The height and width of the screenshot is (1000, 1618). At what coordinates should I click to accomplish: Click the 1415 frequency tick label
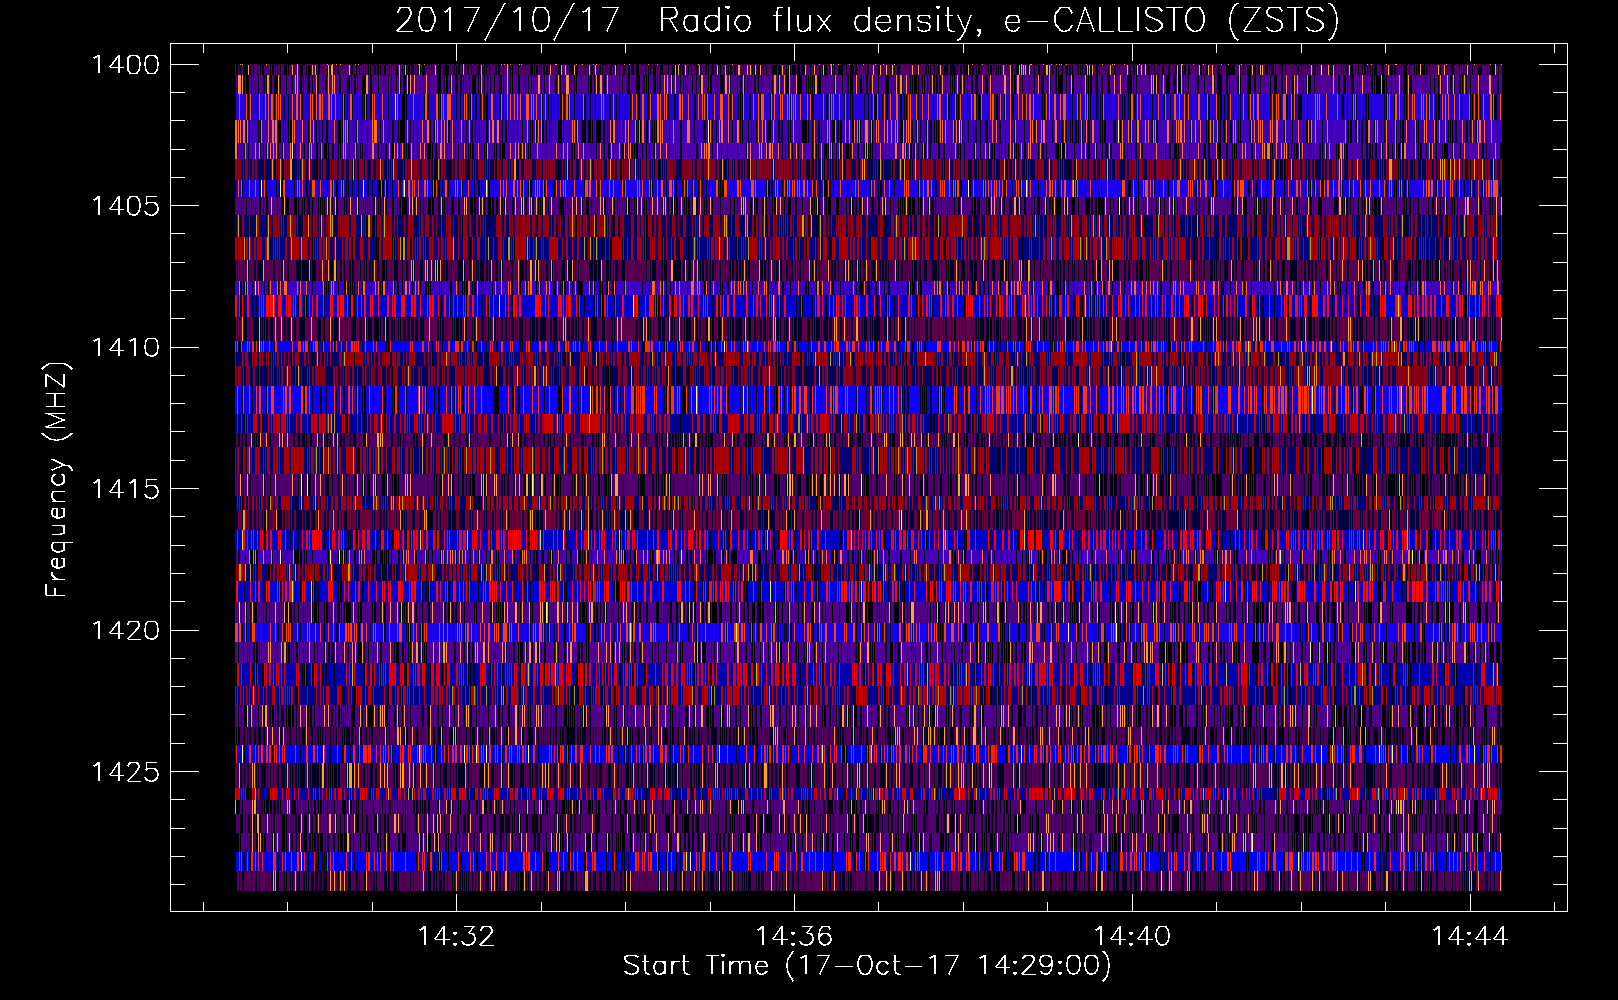point(125,489)
